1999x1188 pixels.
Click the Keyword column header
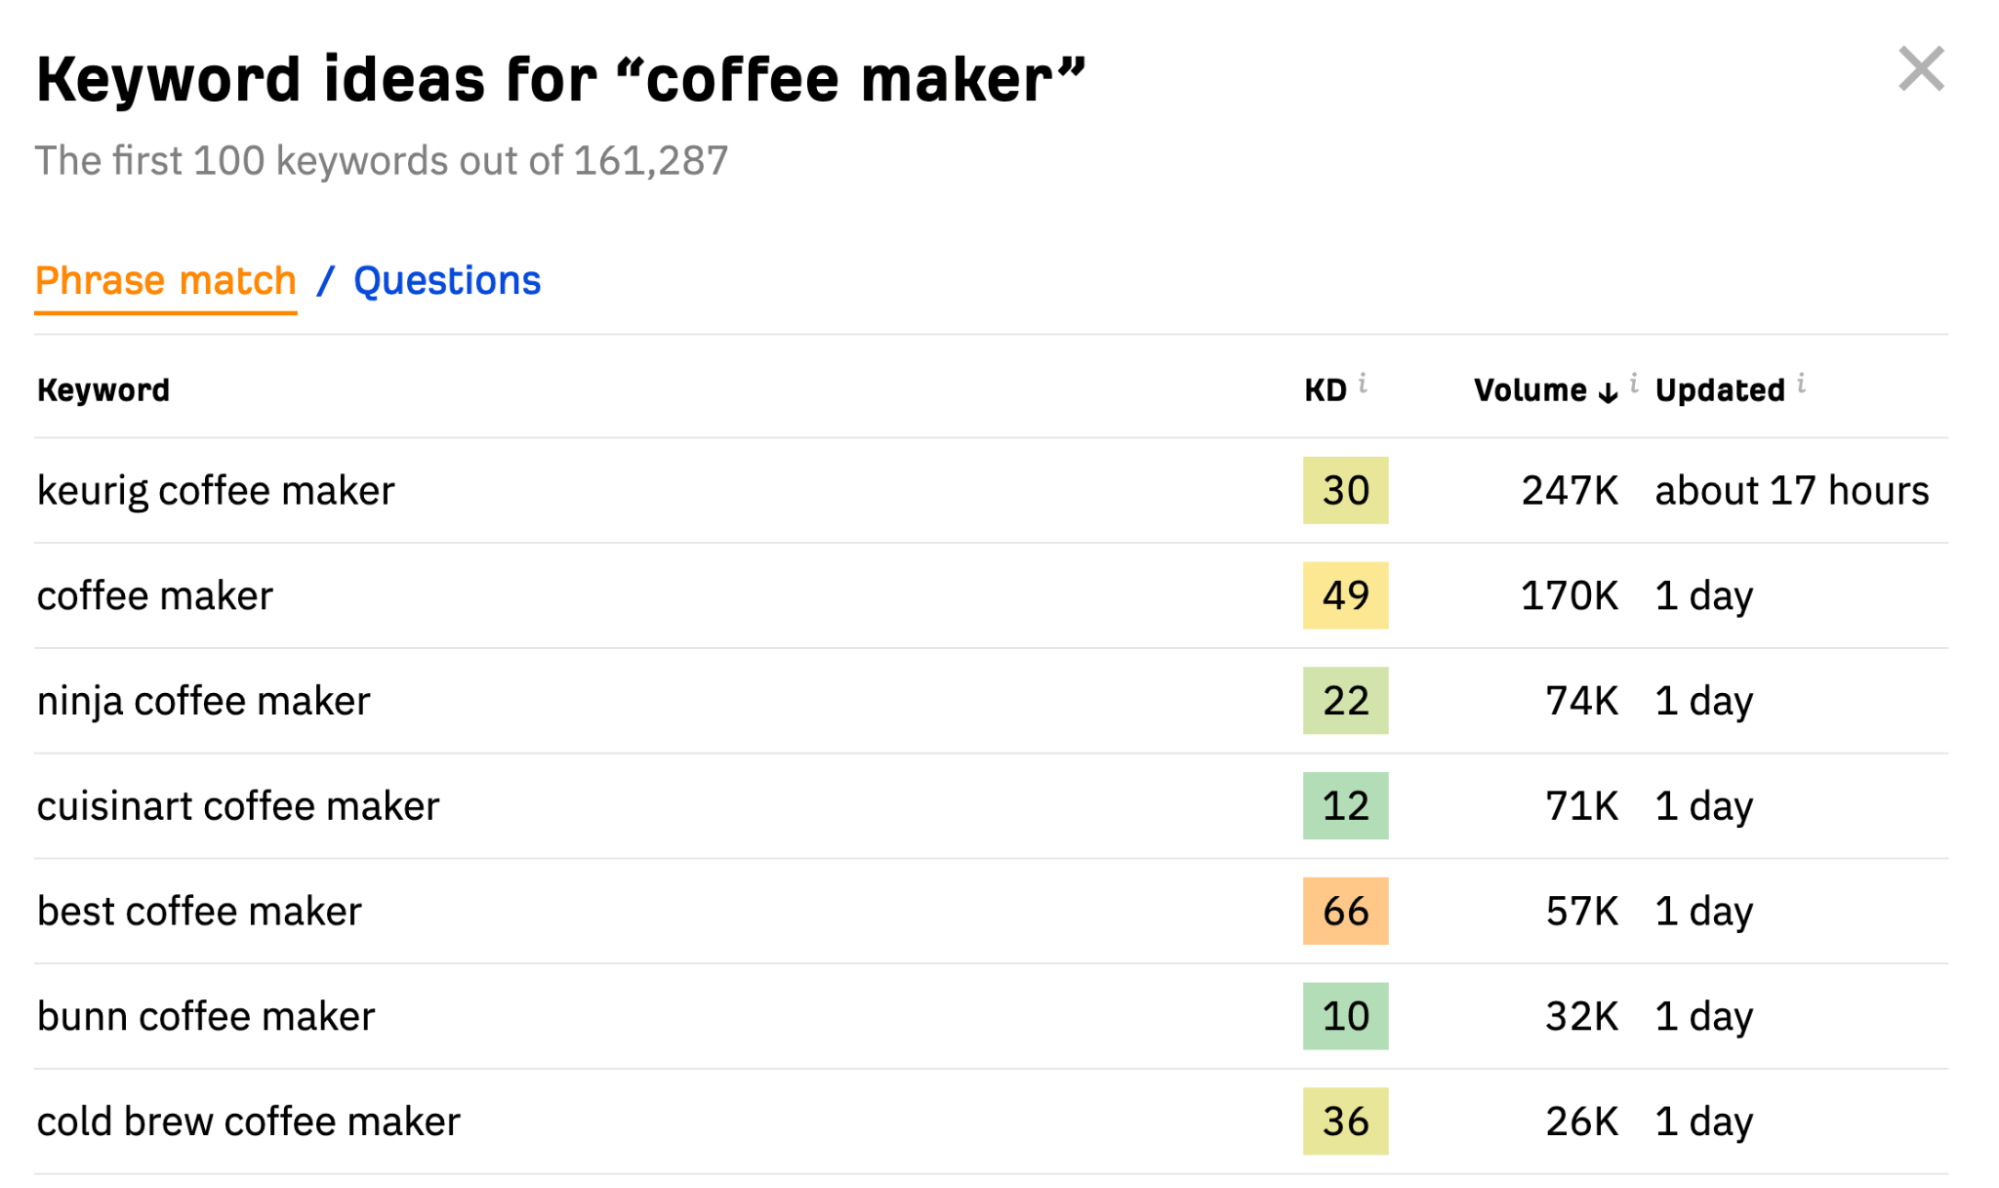click(102, 390)
